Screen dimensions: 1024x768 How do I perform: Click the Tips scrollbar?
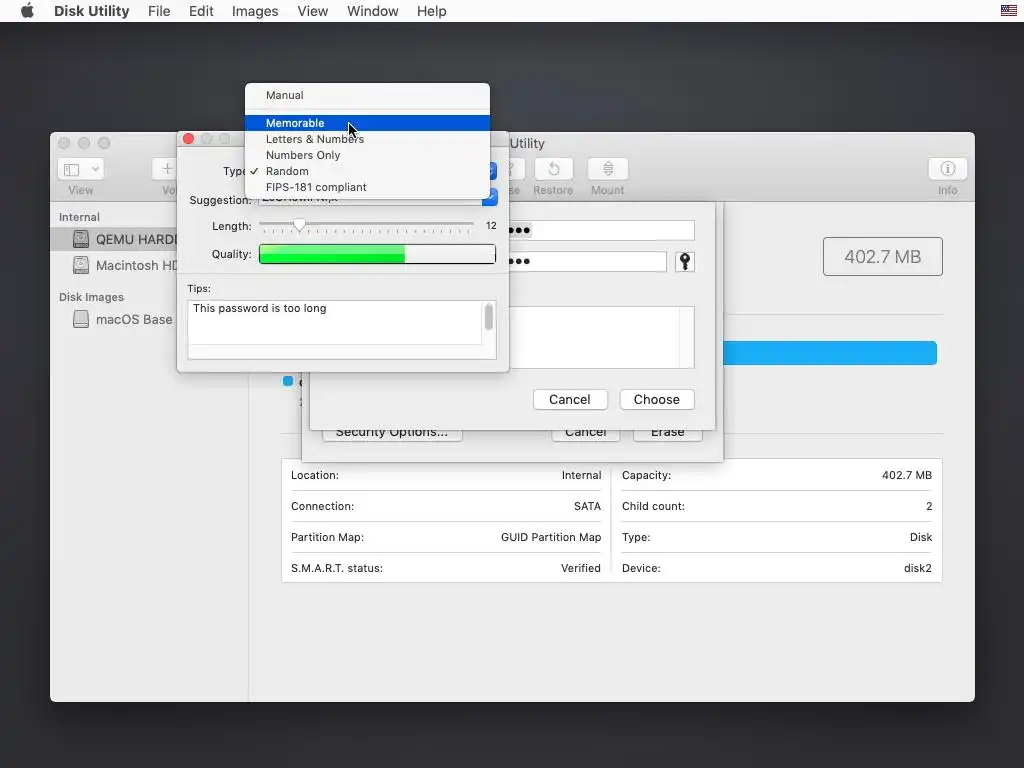pyautogui.click(x=488, y=318)
